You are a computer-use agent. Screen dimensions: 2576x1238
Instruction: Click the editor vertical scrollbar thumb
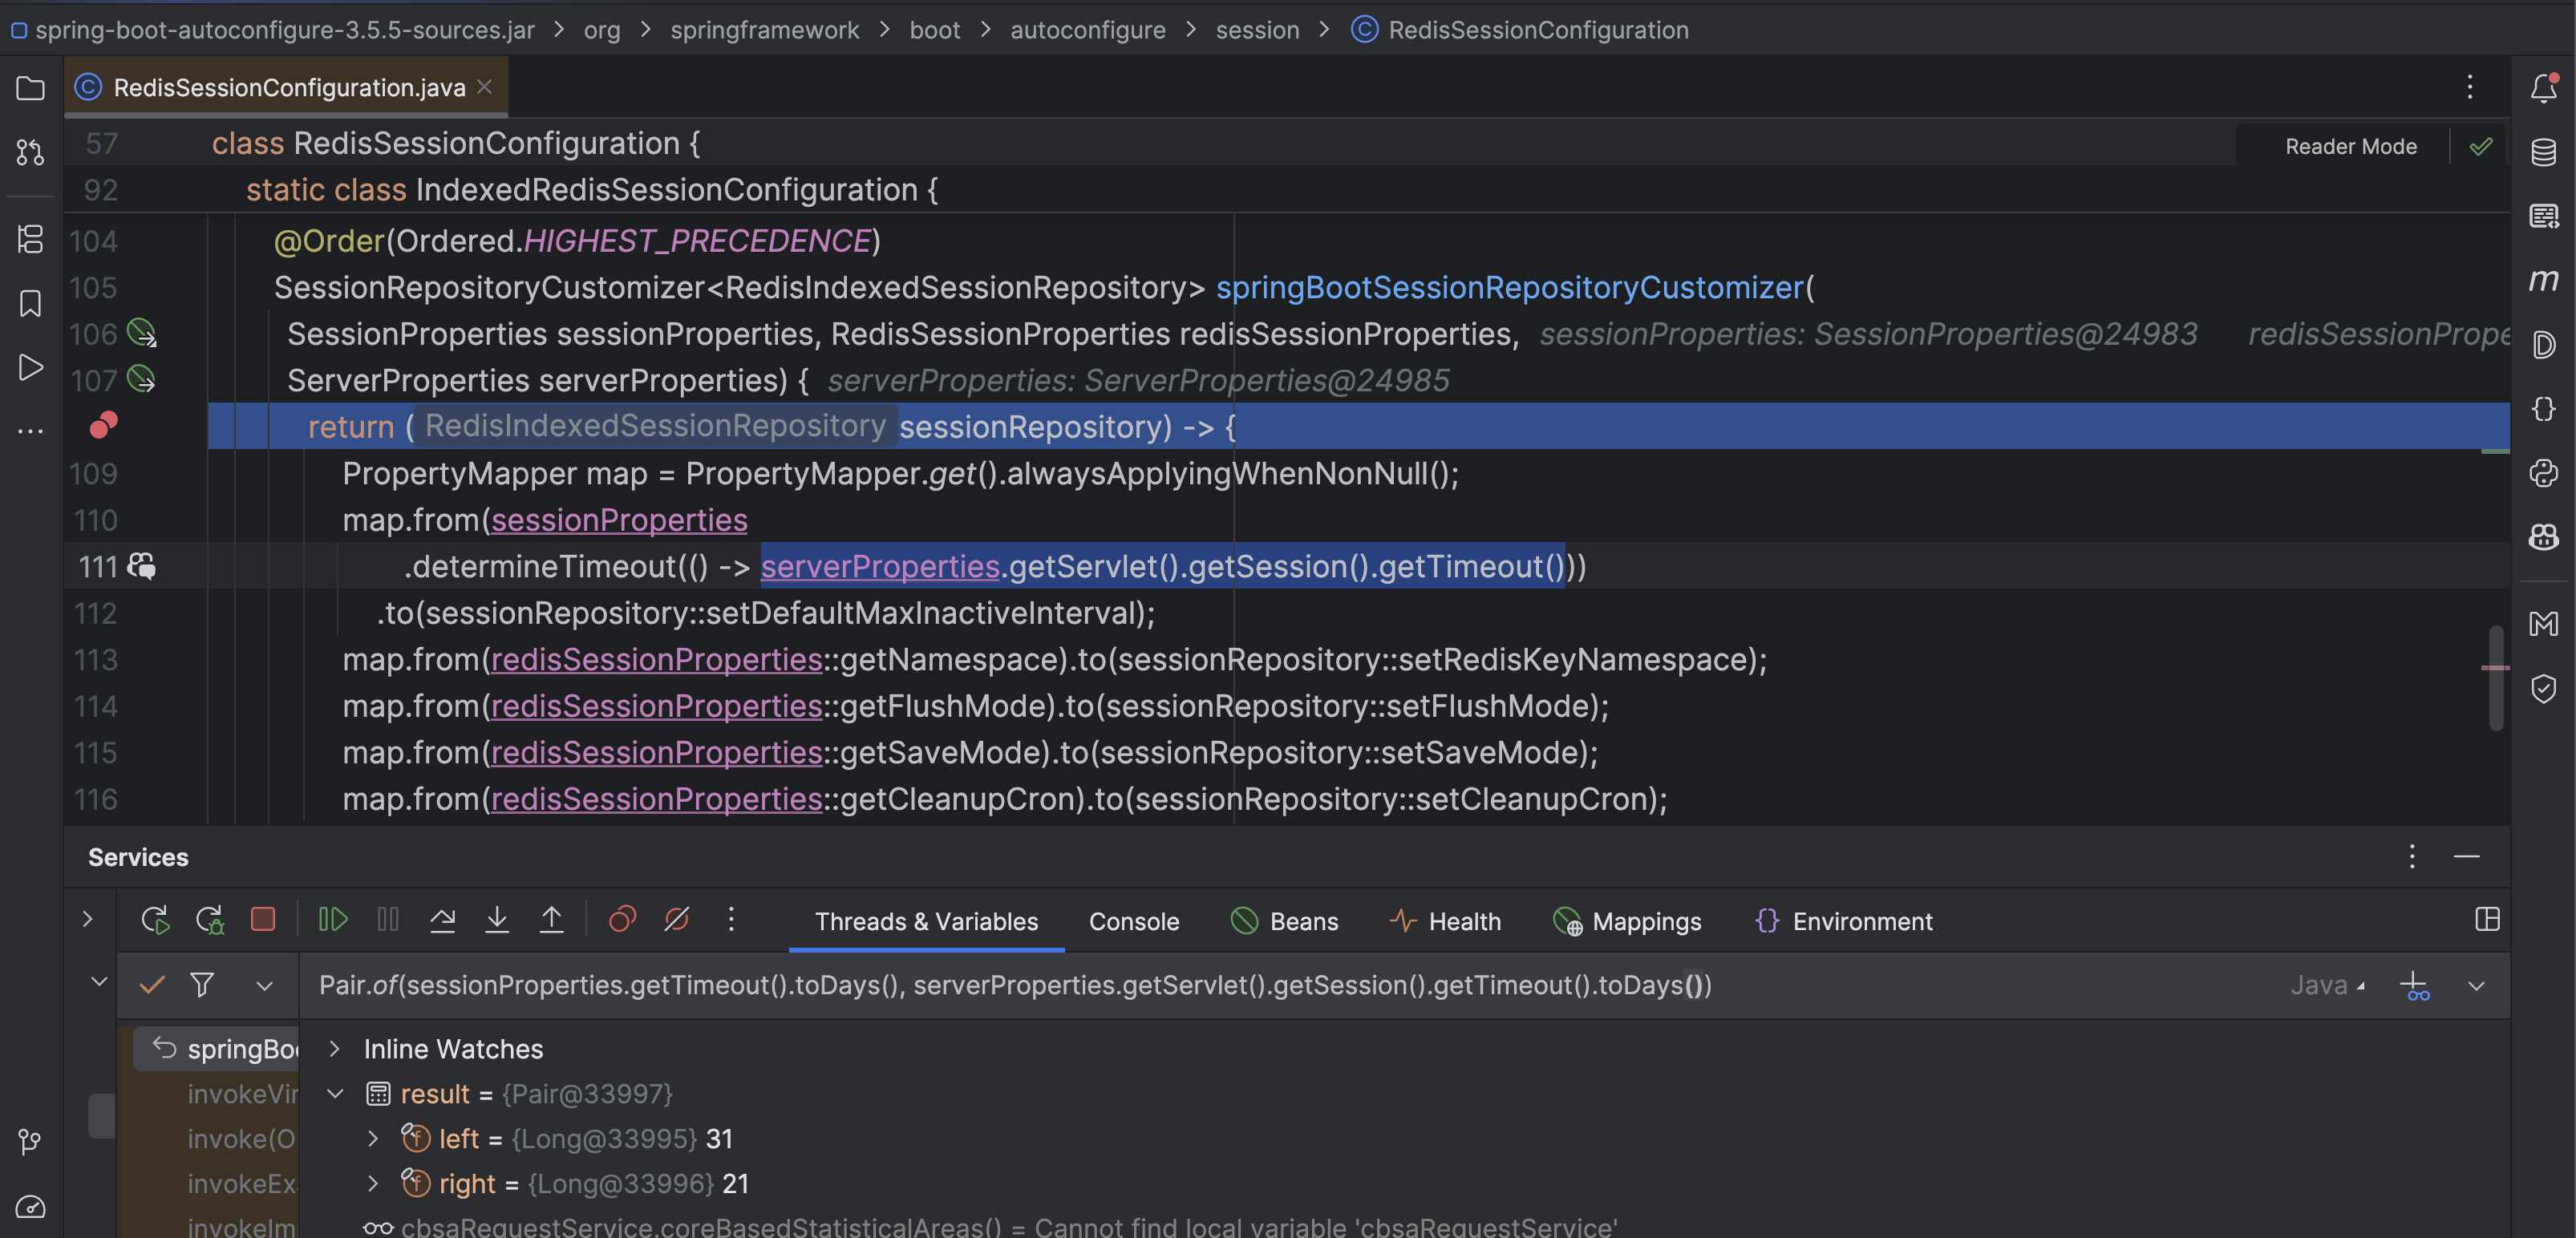tap(2496, 678)
